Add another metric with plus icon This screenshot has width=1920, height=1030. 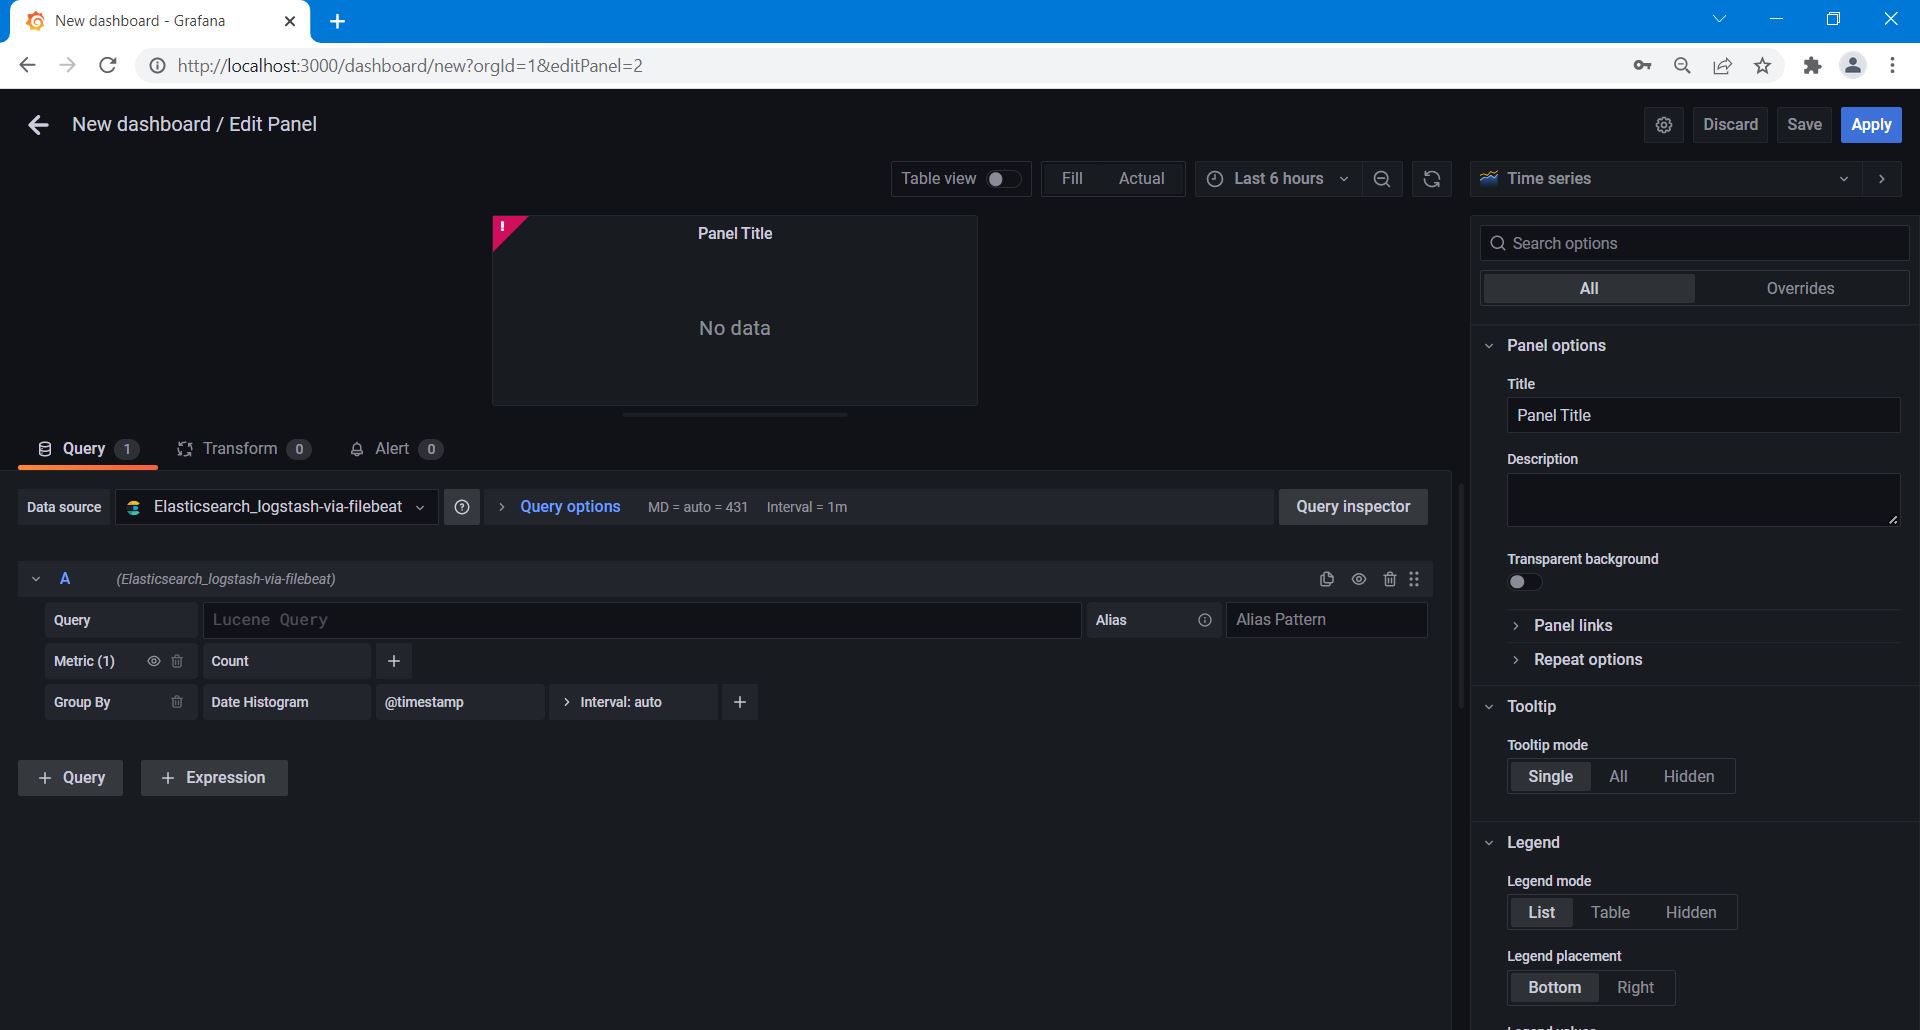(394, 661)
